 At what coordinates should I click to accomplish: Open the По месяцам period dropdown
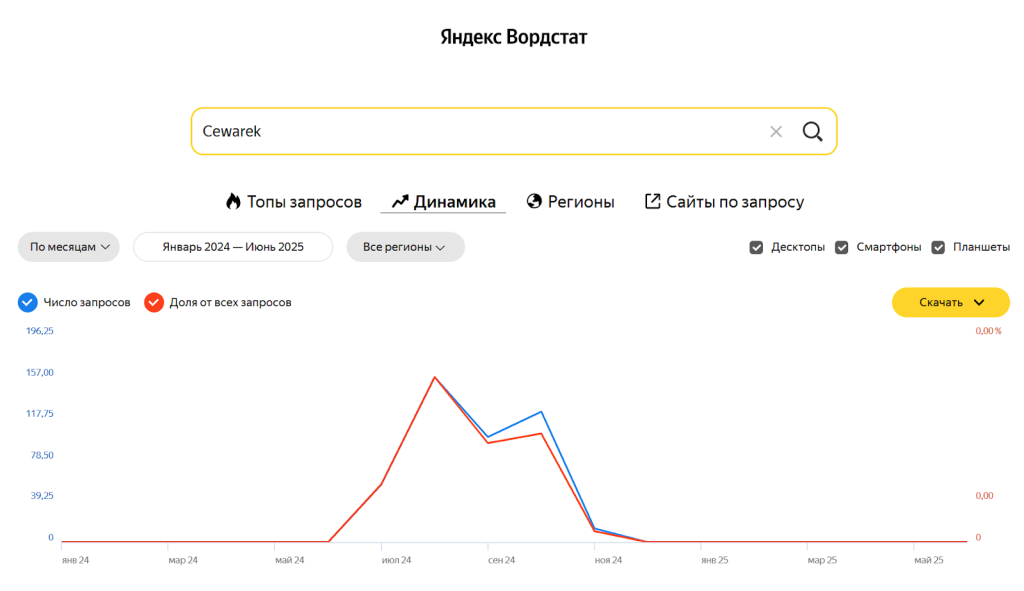(x=69, y=247)
